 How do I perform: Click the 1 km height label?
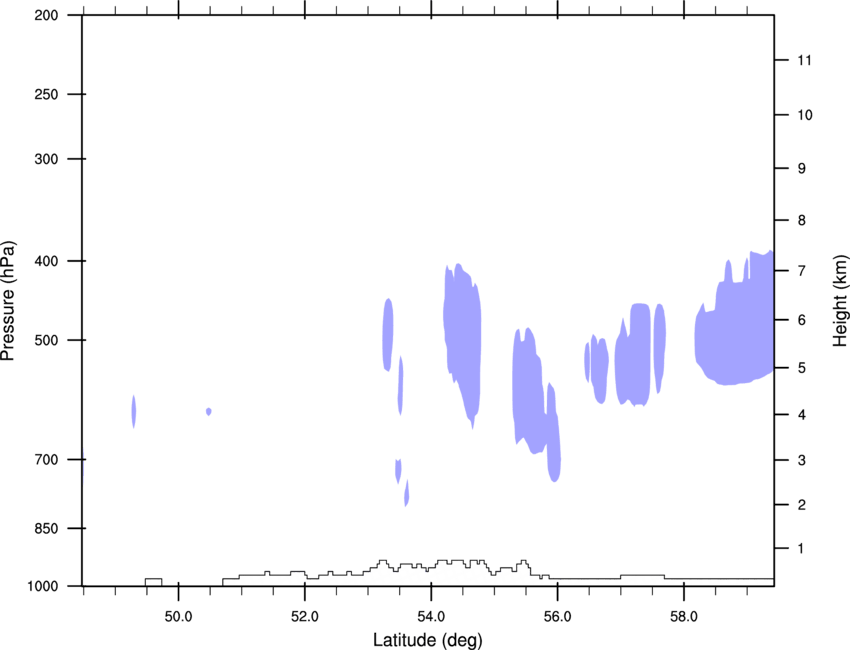coord(802,549)
